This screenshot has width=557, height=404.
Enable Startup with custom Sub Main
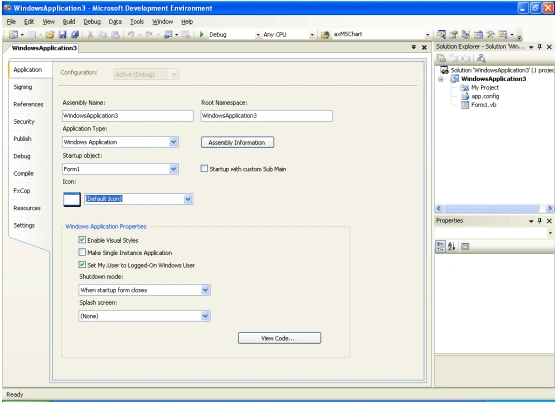point(204,168)
